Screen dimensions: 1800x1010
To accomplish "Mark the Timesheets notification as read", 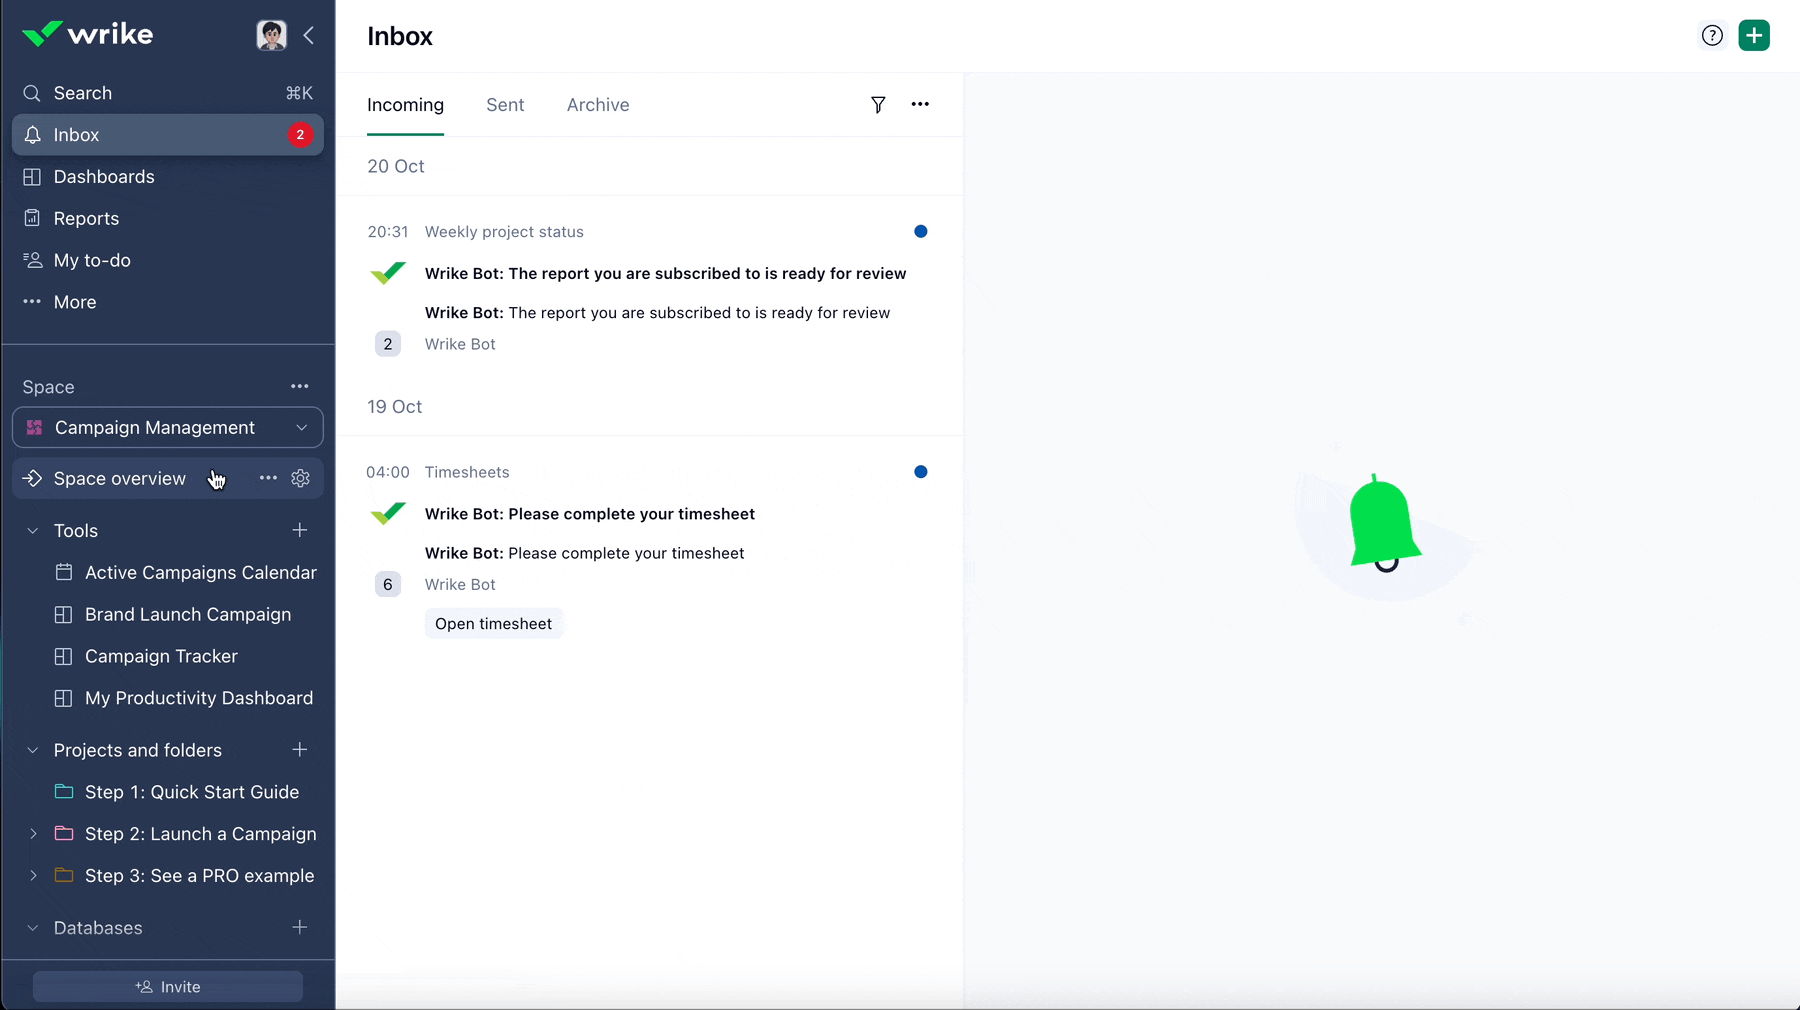I will tap(920, 471).
